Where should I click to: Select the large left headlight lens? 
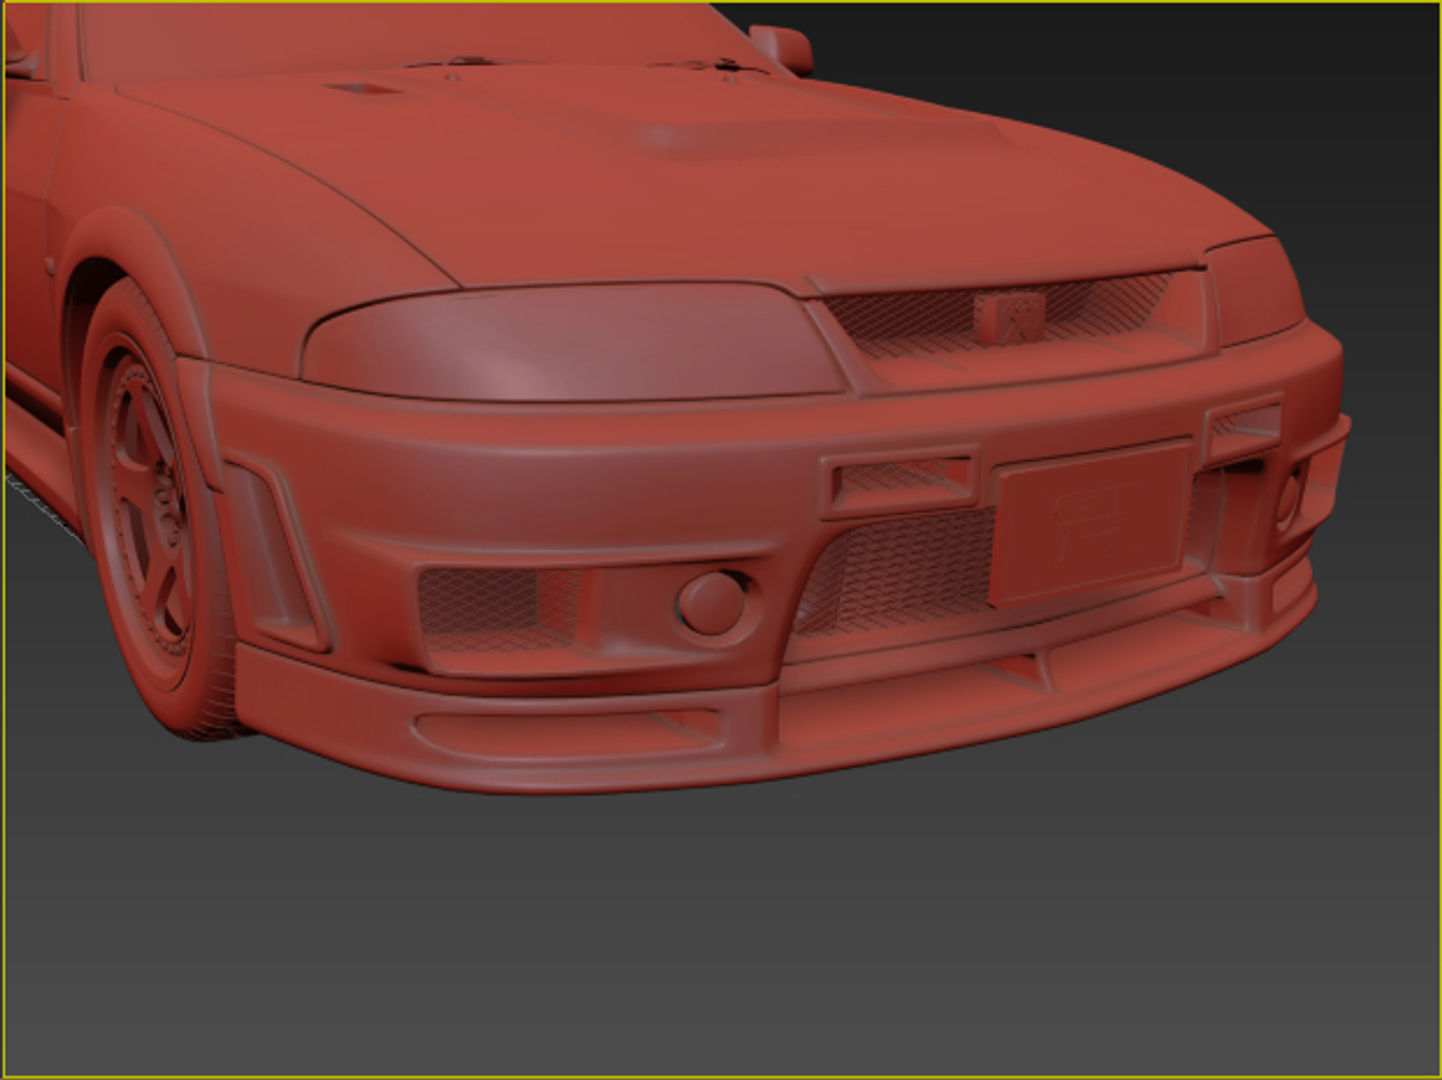click(572, 341)
